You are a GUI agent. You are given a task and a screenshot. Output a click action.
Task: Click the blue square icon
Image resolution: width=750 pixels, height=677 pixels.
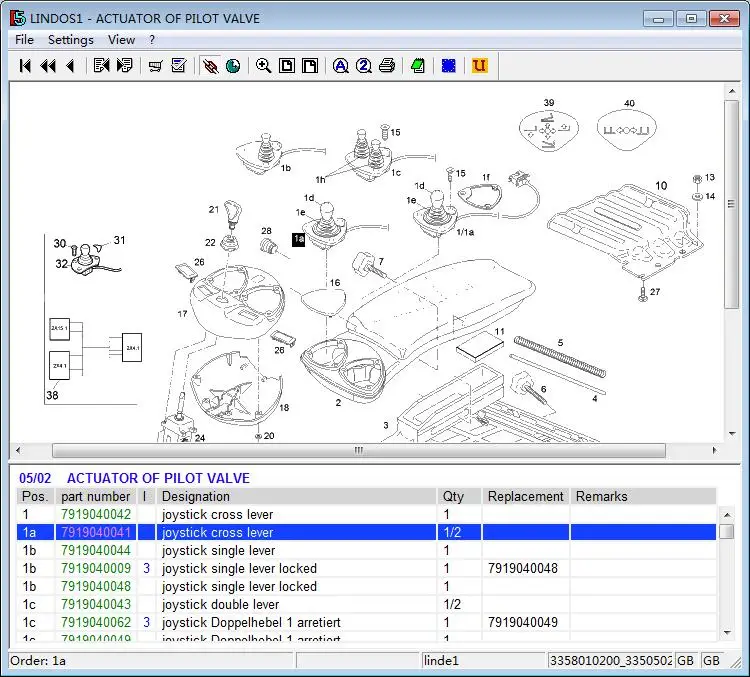pos(449,66)
